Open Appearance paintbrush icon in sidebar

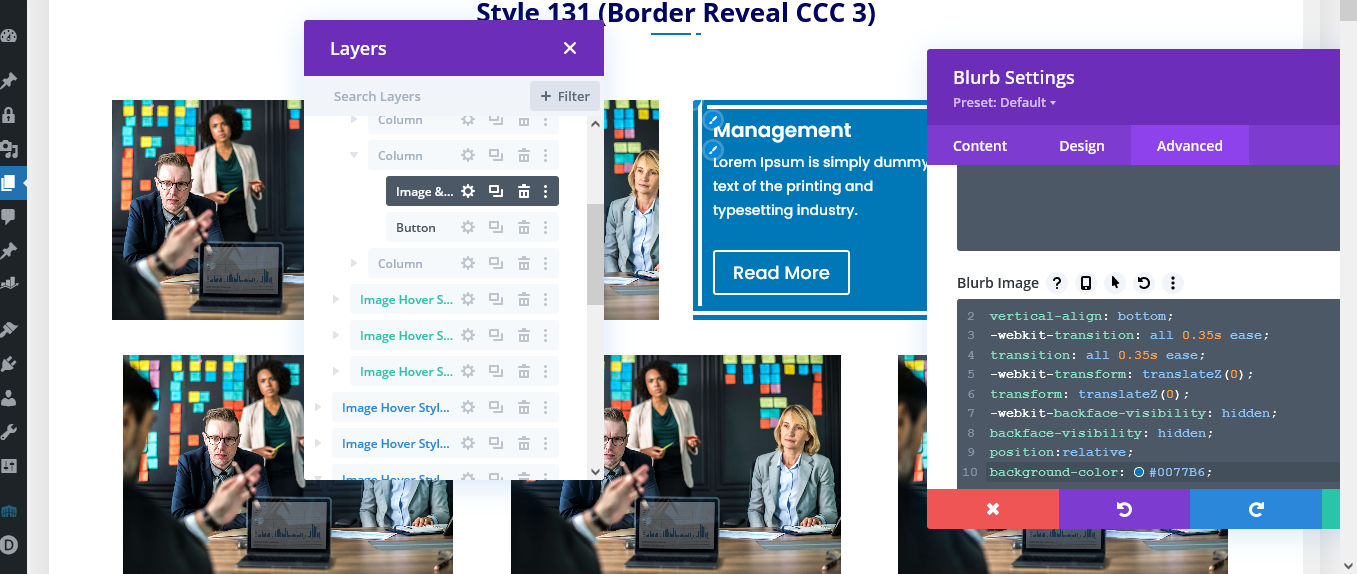pyautogui.click(x=9, y=329)
